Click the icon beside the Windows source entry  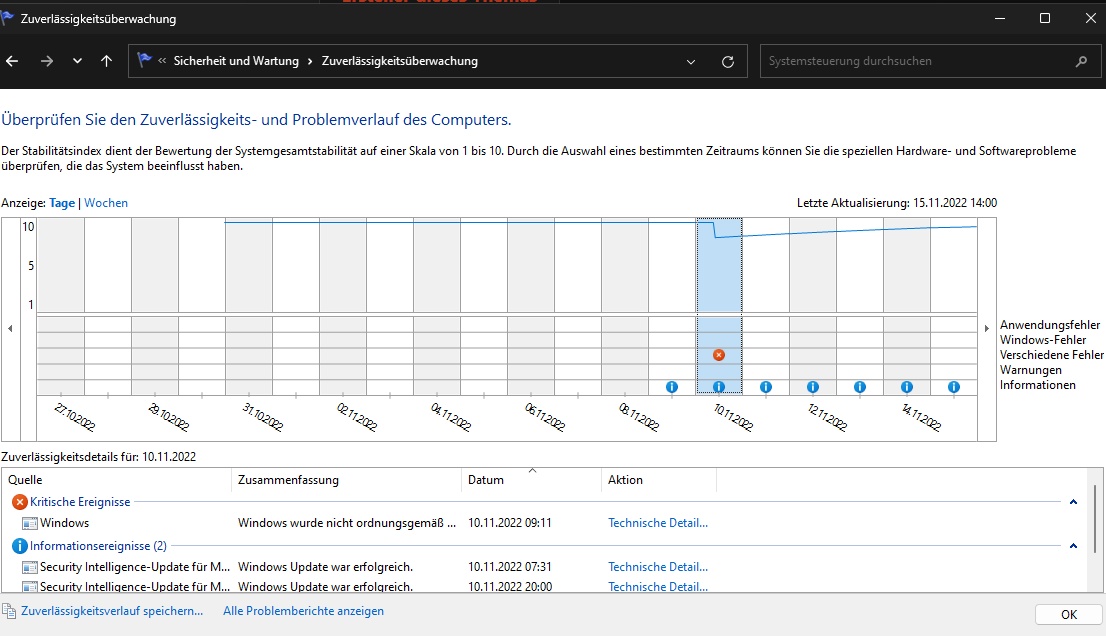pyautogui.click(x=30, y=523)
